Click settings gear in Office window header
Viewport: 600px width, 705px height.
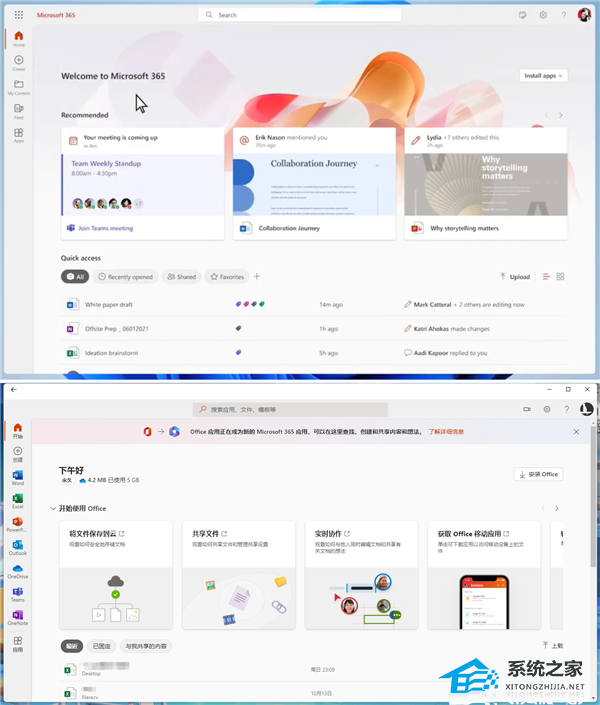pyautogui.click(x=547, y=409)
